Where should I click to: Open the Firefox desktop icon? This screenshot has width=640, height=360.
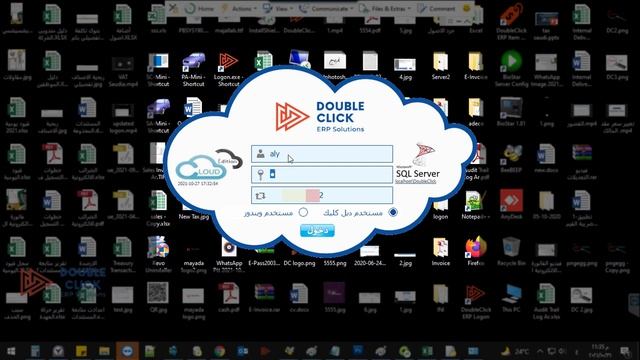point(476,251)
